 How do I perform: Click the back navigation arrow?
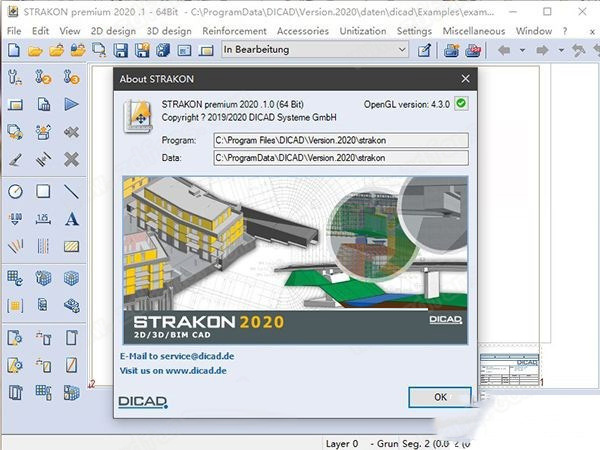504,50
